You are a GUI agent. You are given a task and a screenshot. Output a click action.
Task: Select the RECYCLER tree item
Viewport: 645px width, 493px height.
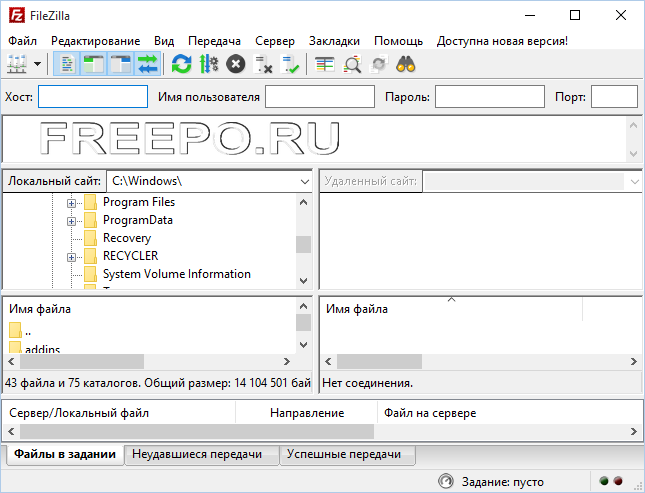(x=130, y=256)
